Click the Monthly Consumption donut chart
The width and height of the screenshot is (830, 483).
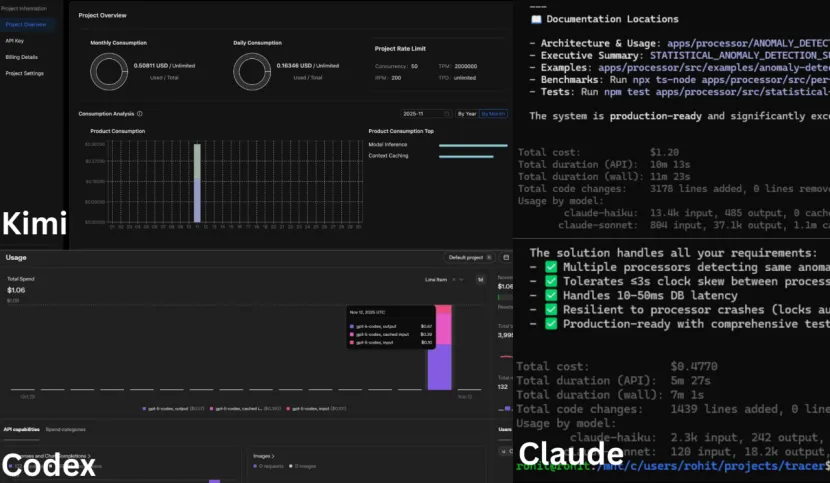click(108, 70)
